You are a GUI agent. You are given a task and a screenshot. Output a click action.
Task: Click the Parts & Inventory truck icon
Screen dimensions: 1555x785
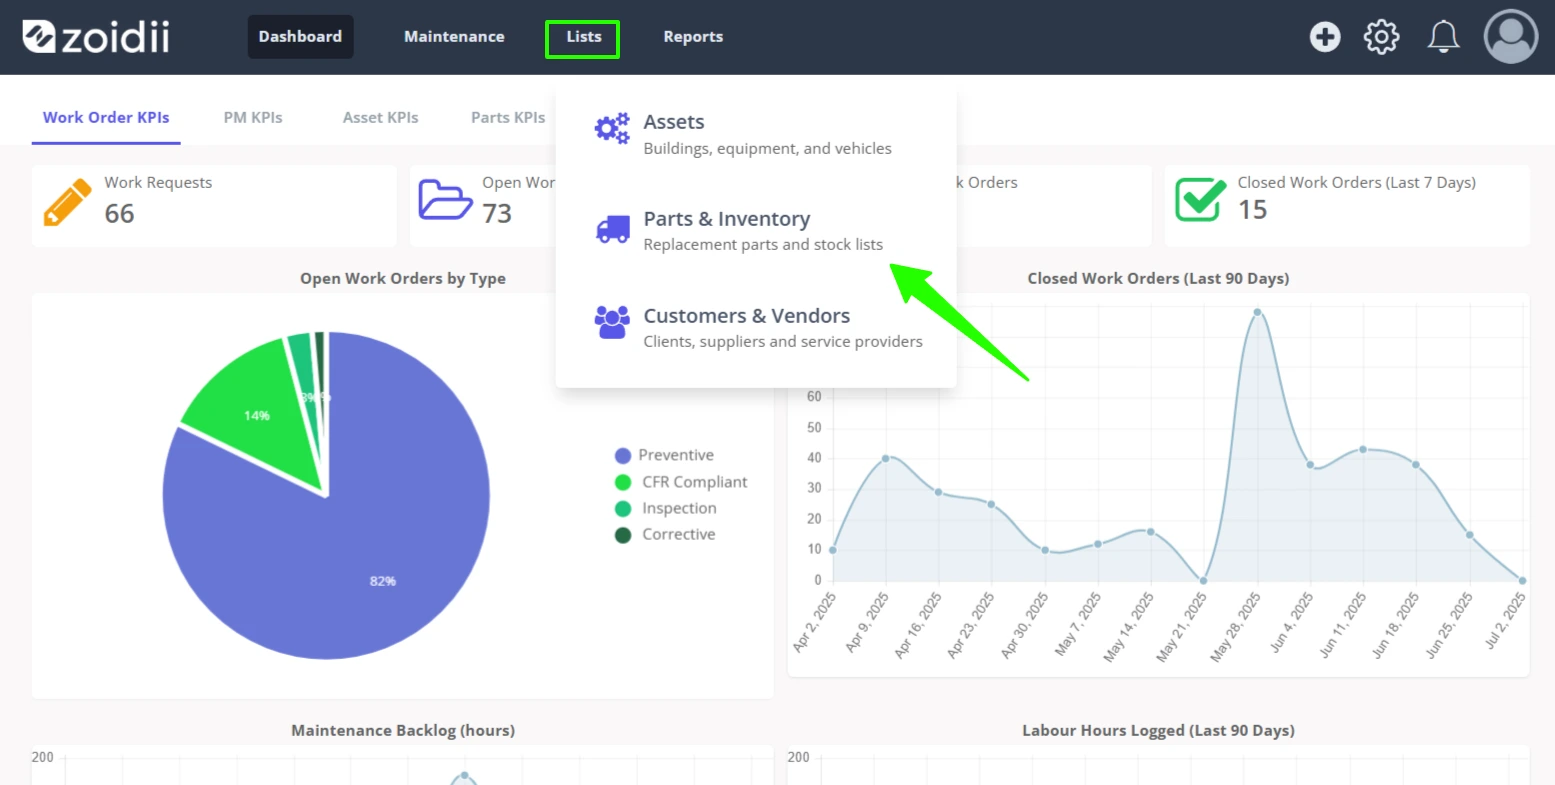pyautogui.click(x=613, y=230)
